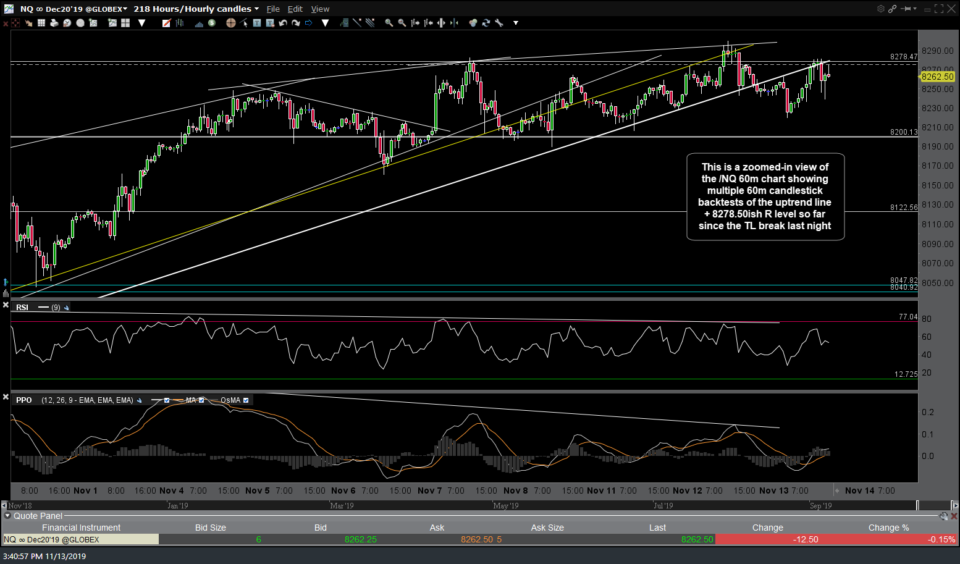
Task: Click the Ask Size column header
Action: (547, 527)
